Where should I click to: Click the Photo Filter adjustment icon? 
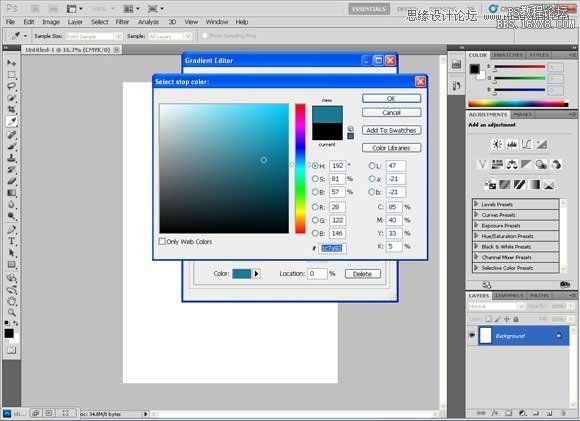pyautogui.click(x=541, y=164)
